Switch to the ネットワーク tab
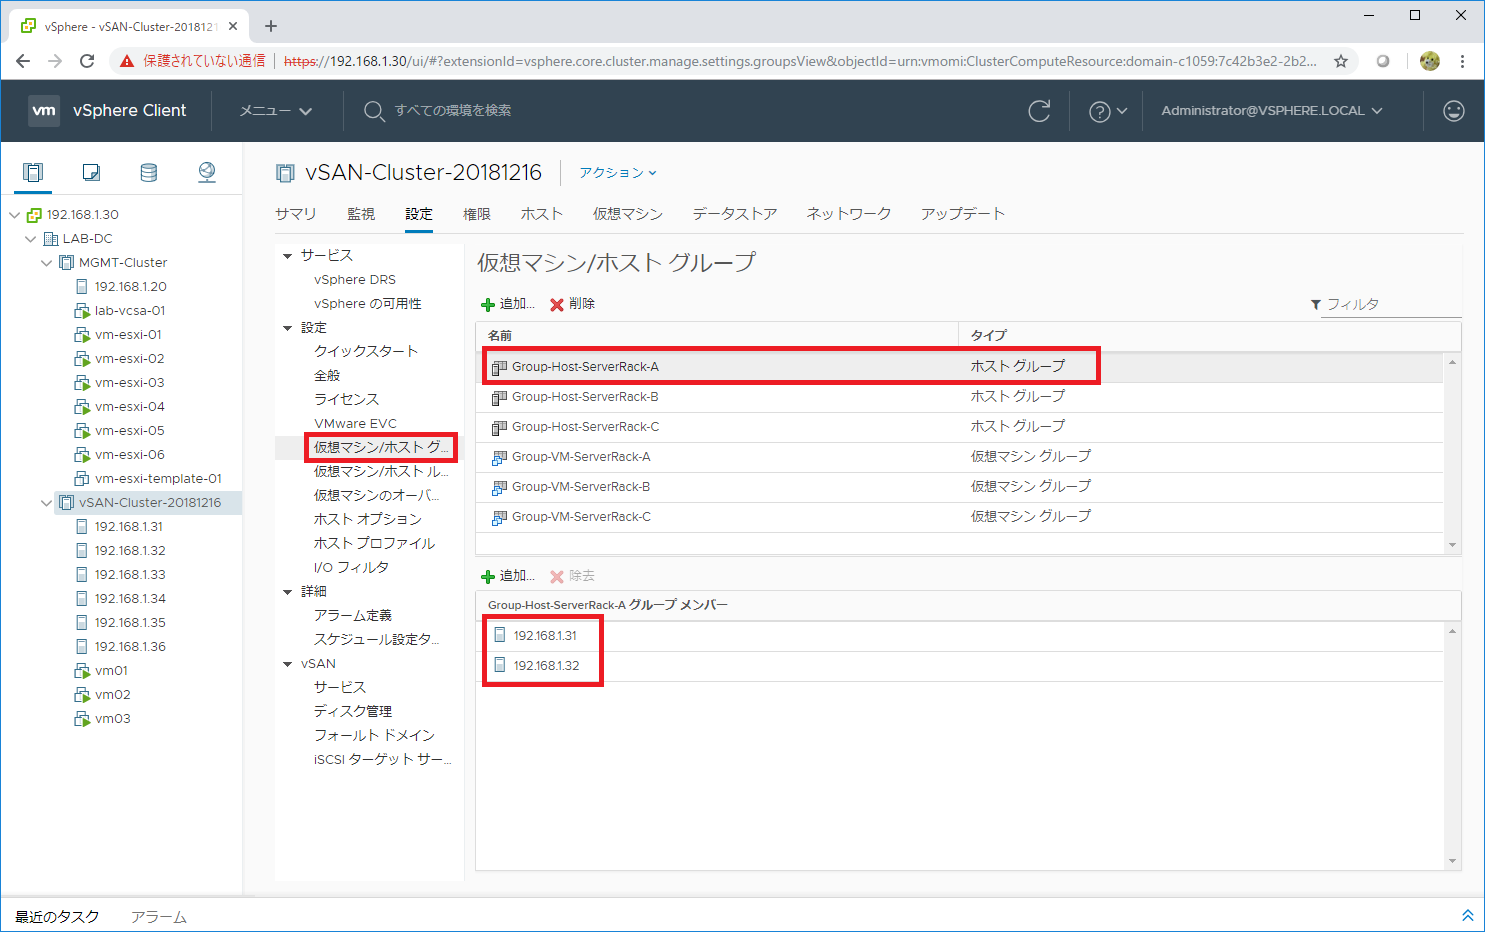This screenshot has height=932, width=1485. 849,214
